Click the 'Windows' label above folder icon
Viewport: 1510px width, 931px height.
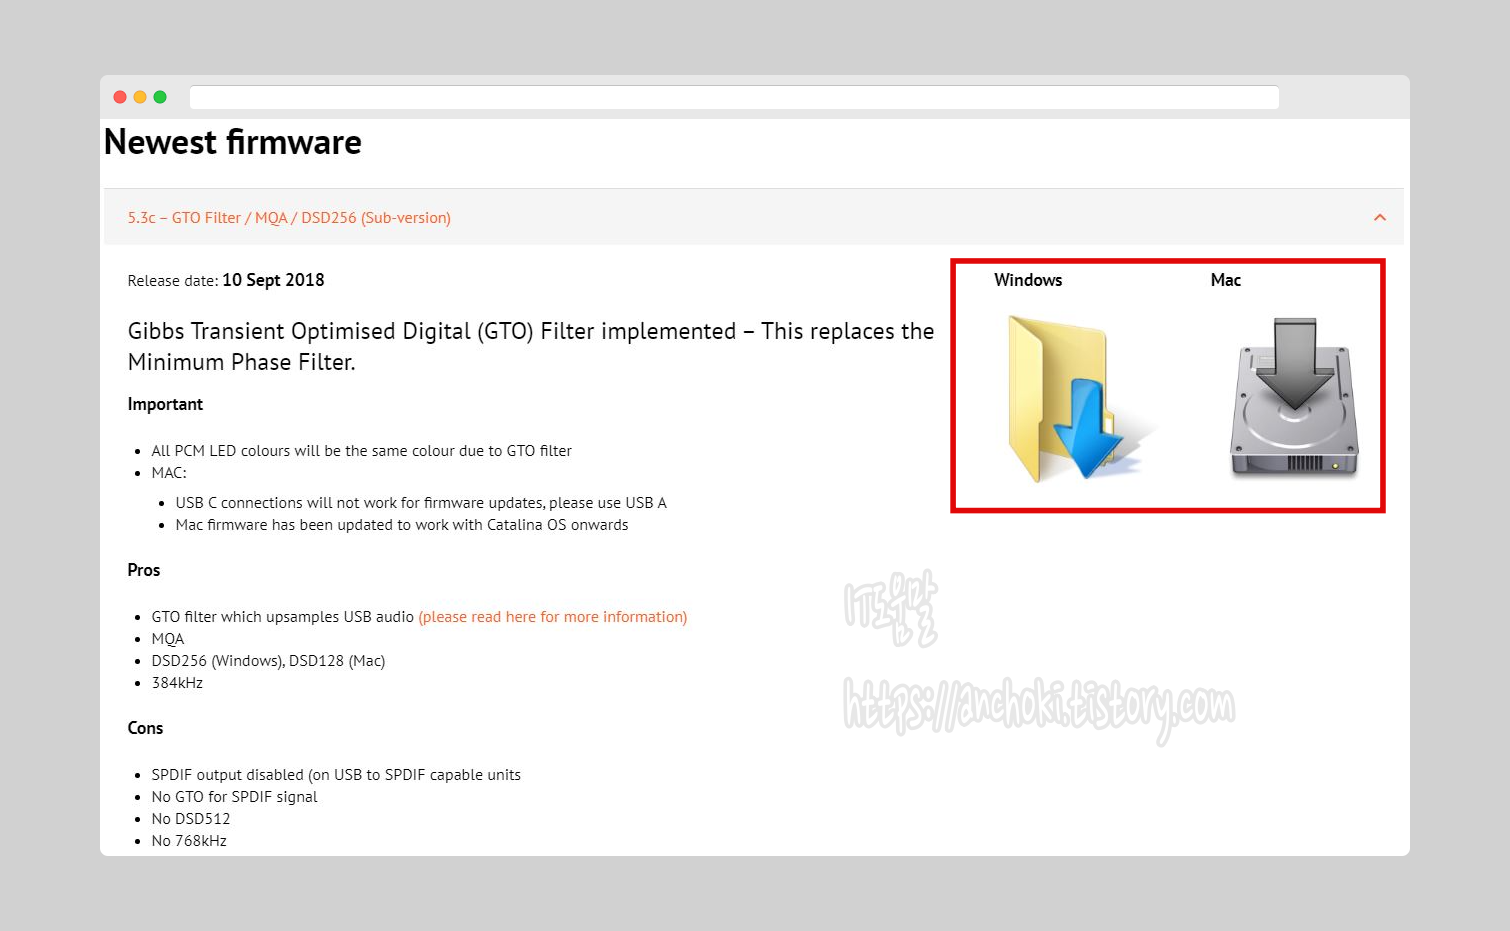tap(1028, 280)
